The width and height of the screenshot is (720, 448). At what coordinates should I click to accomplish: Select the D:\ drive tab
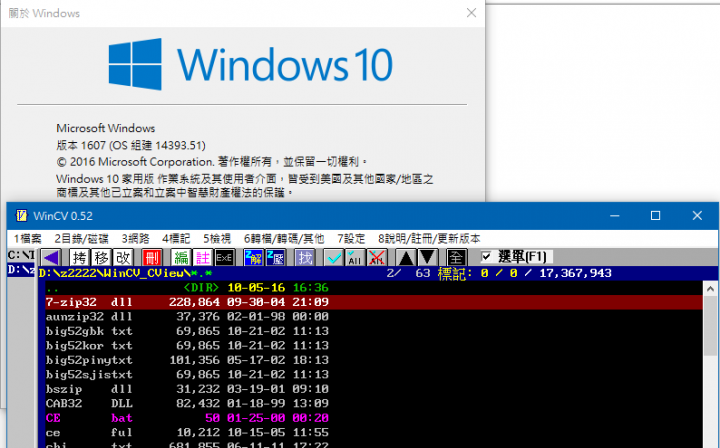(21, 269)
